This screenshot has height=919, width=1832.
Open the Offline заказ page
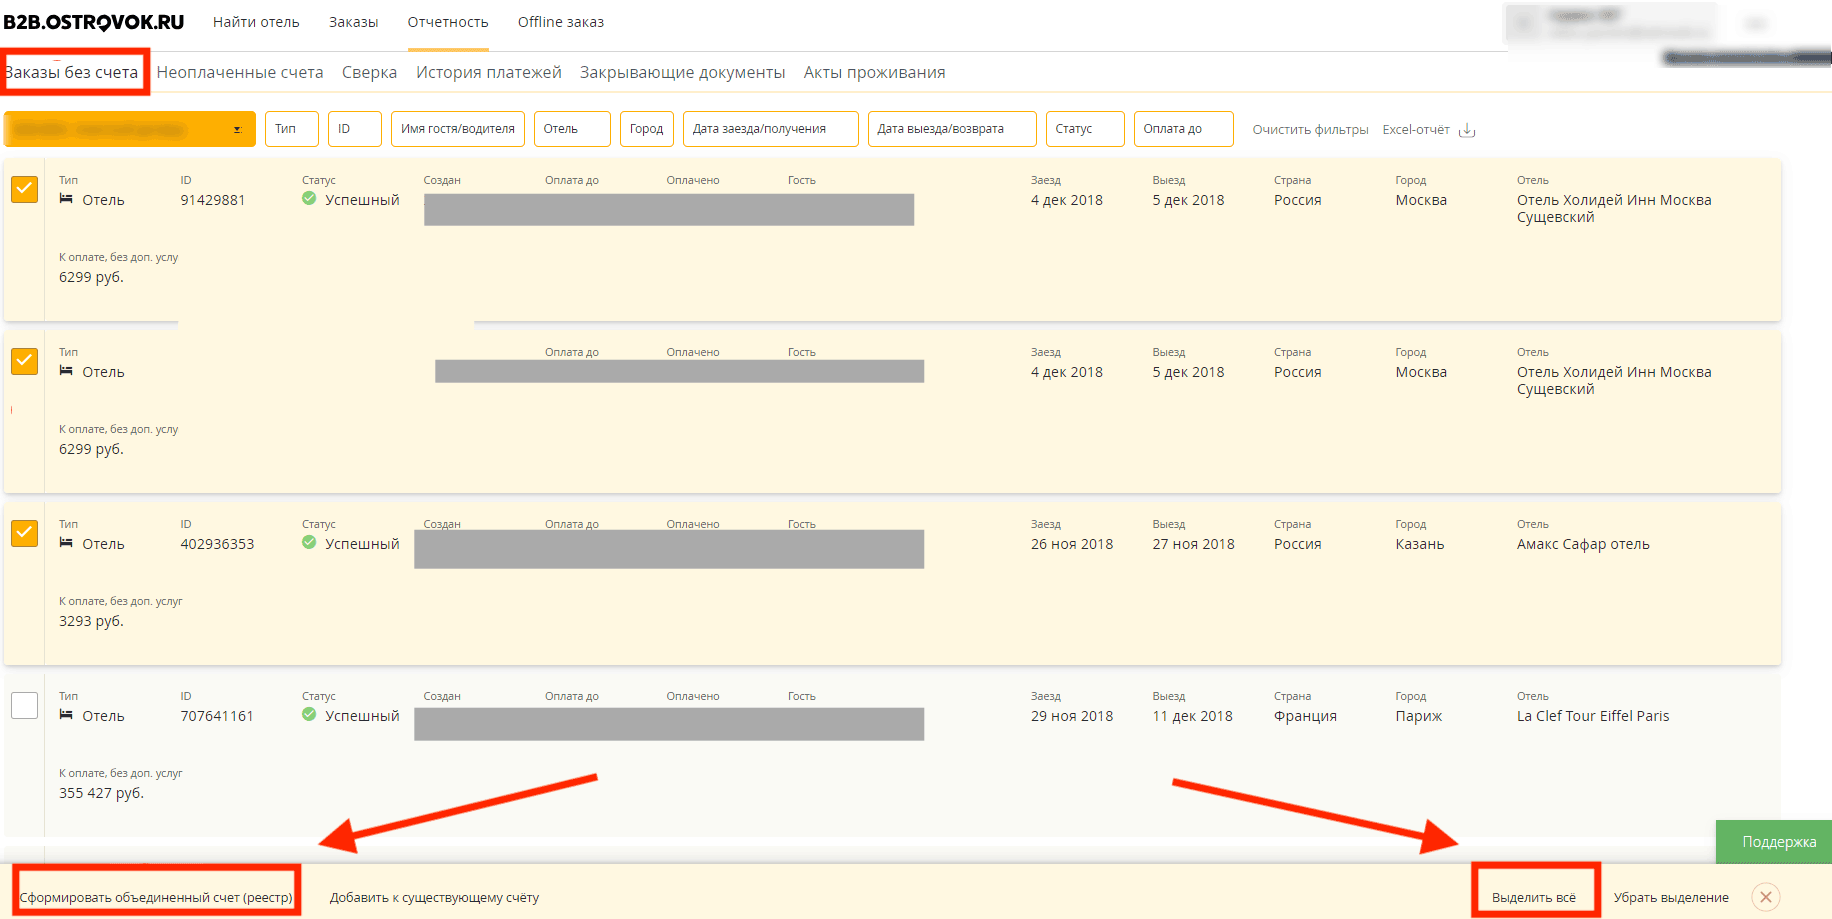pos(561,22)
